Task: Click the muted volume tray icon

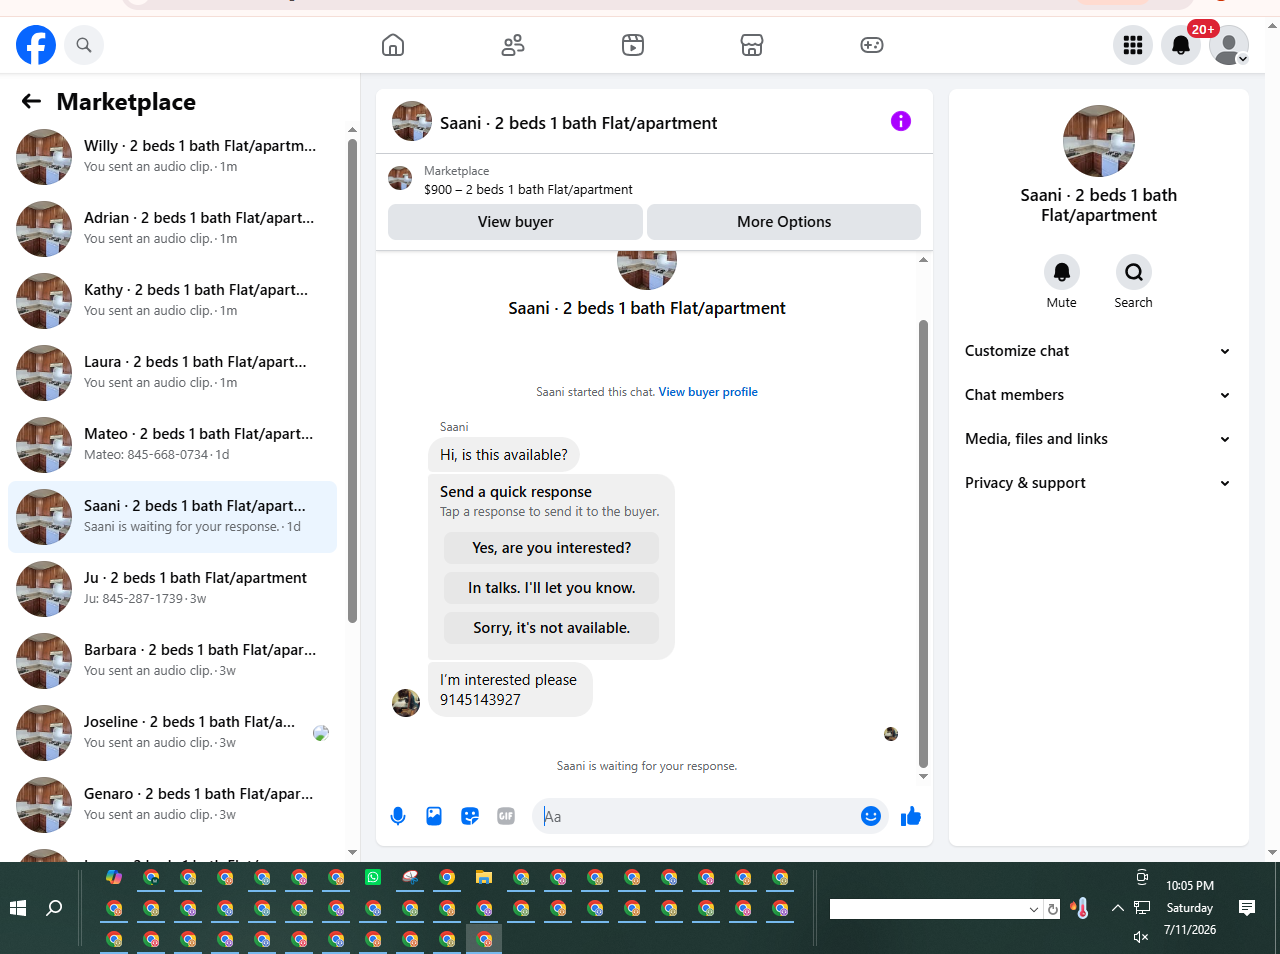Action: pos(1141,937)
